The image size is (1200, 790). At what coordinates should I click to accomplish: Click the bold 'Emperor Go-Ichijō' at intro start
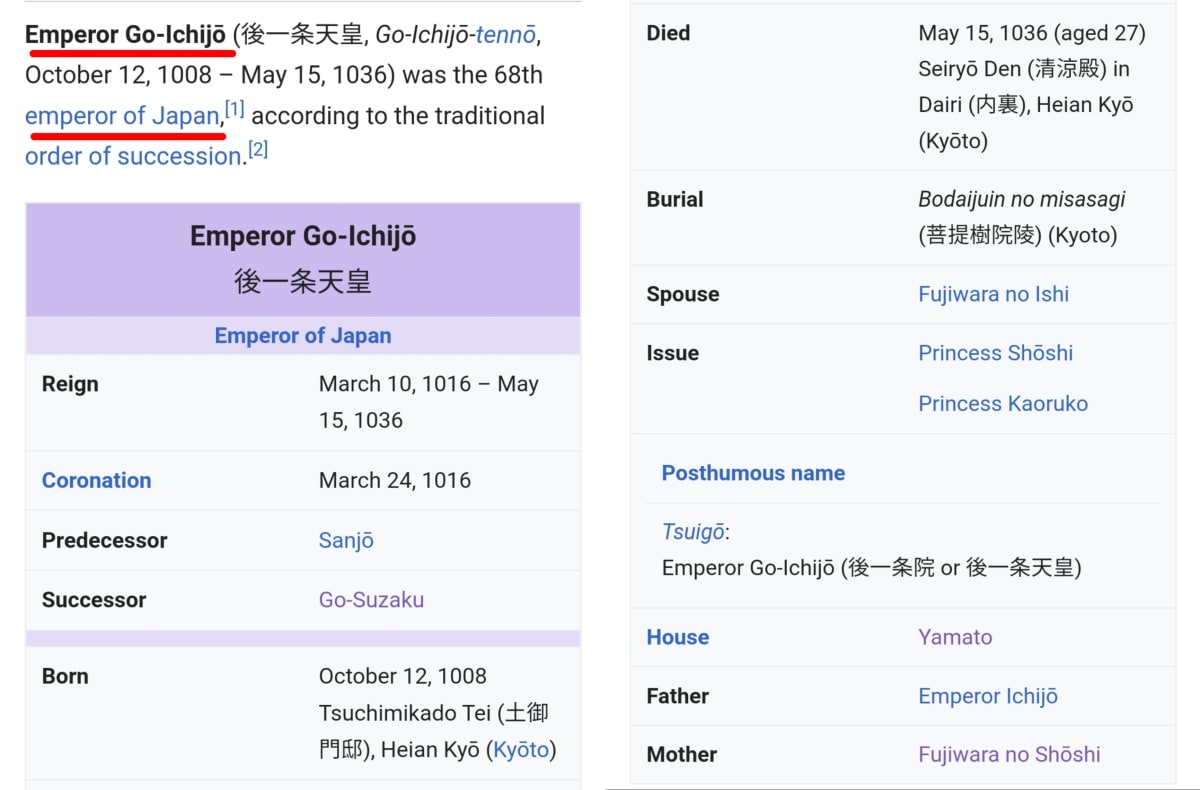pyautogui.click(x=125, y=36)
